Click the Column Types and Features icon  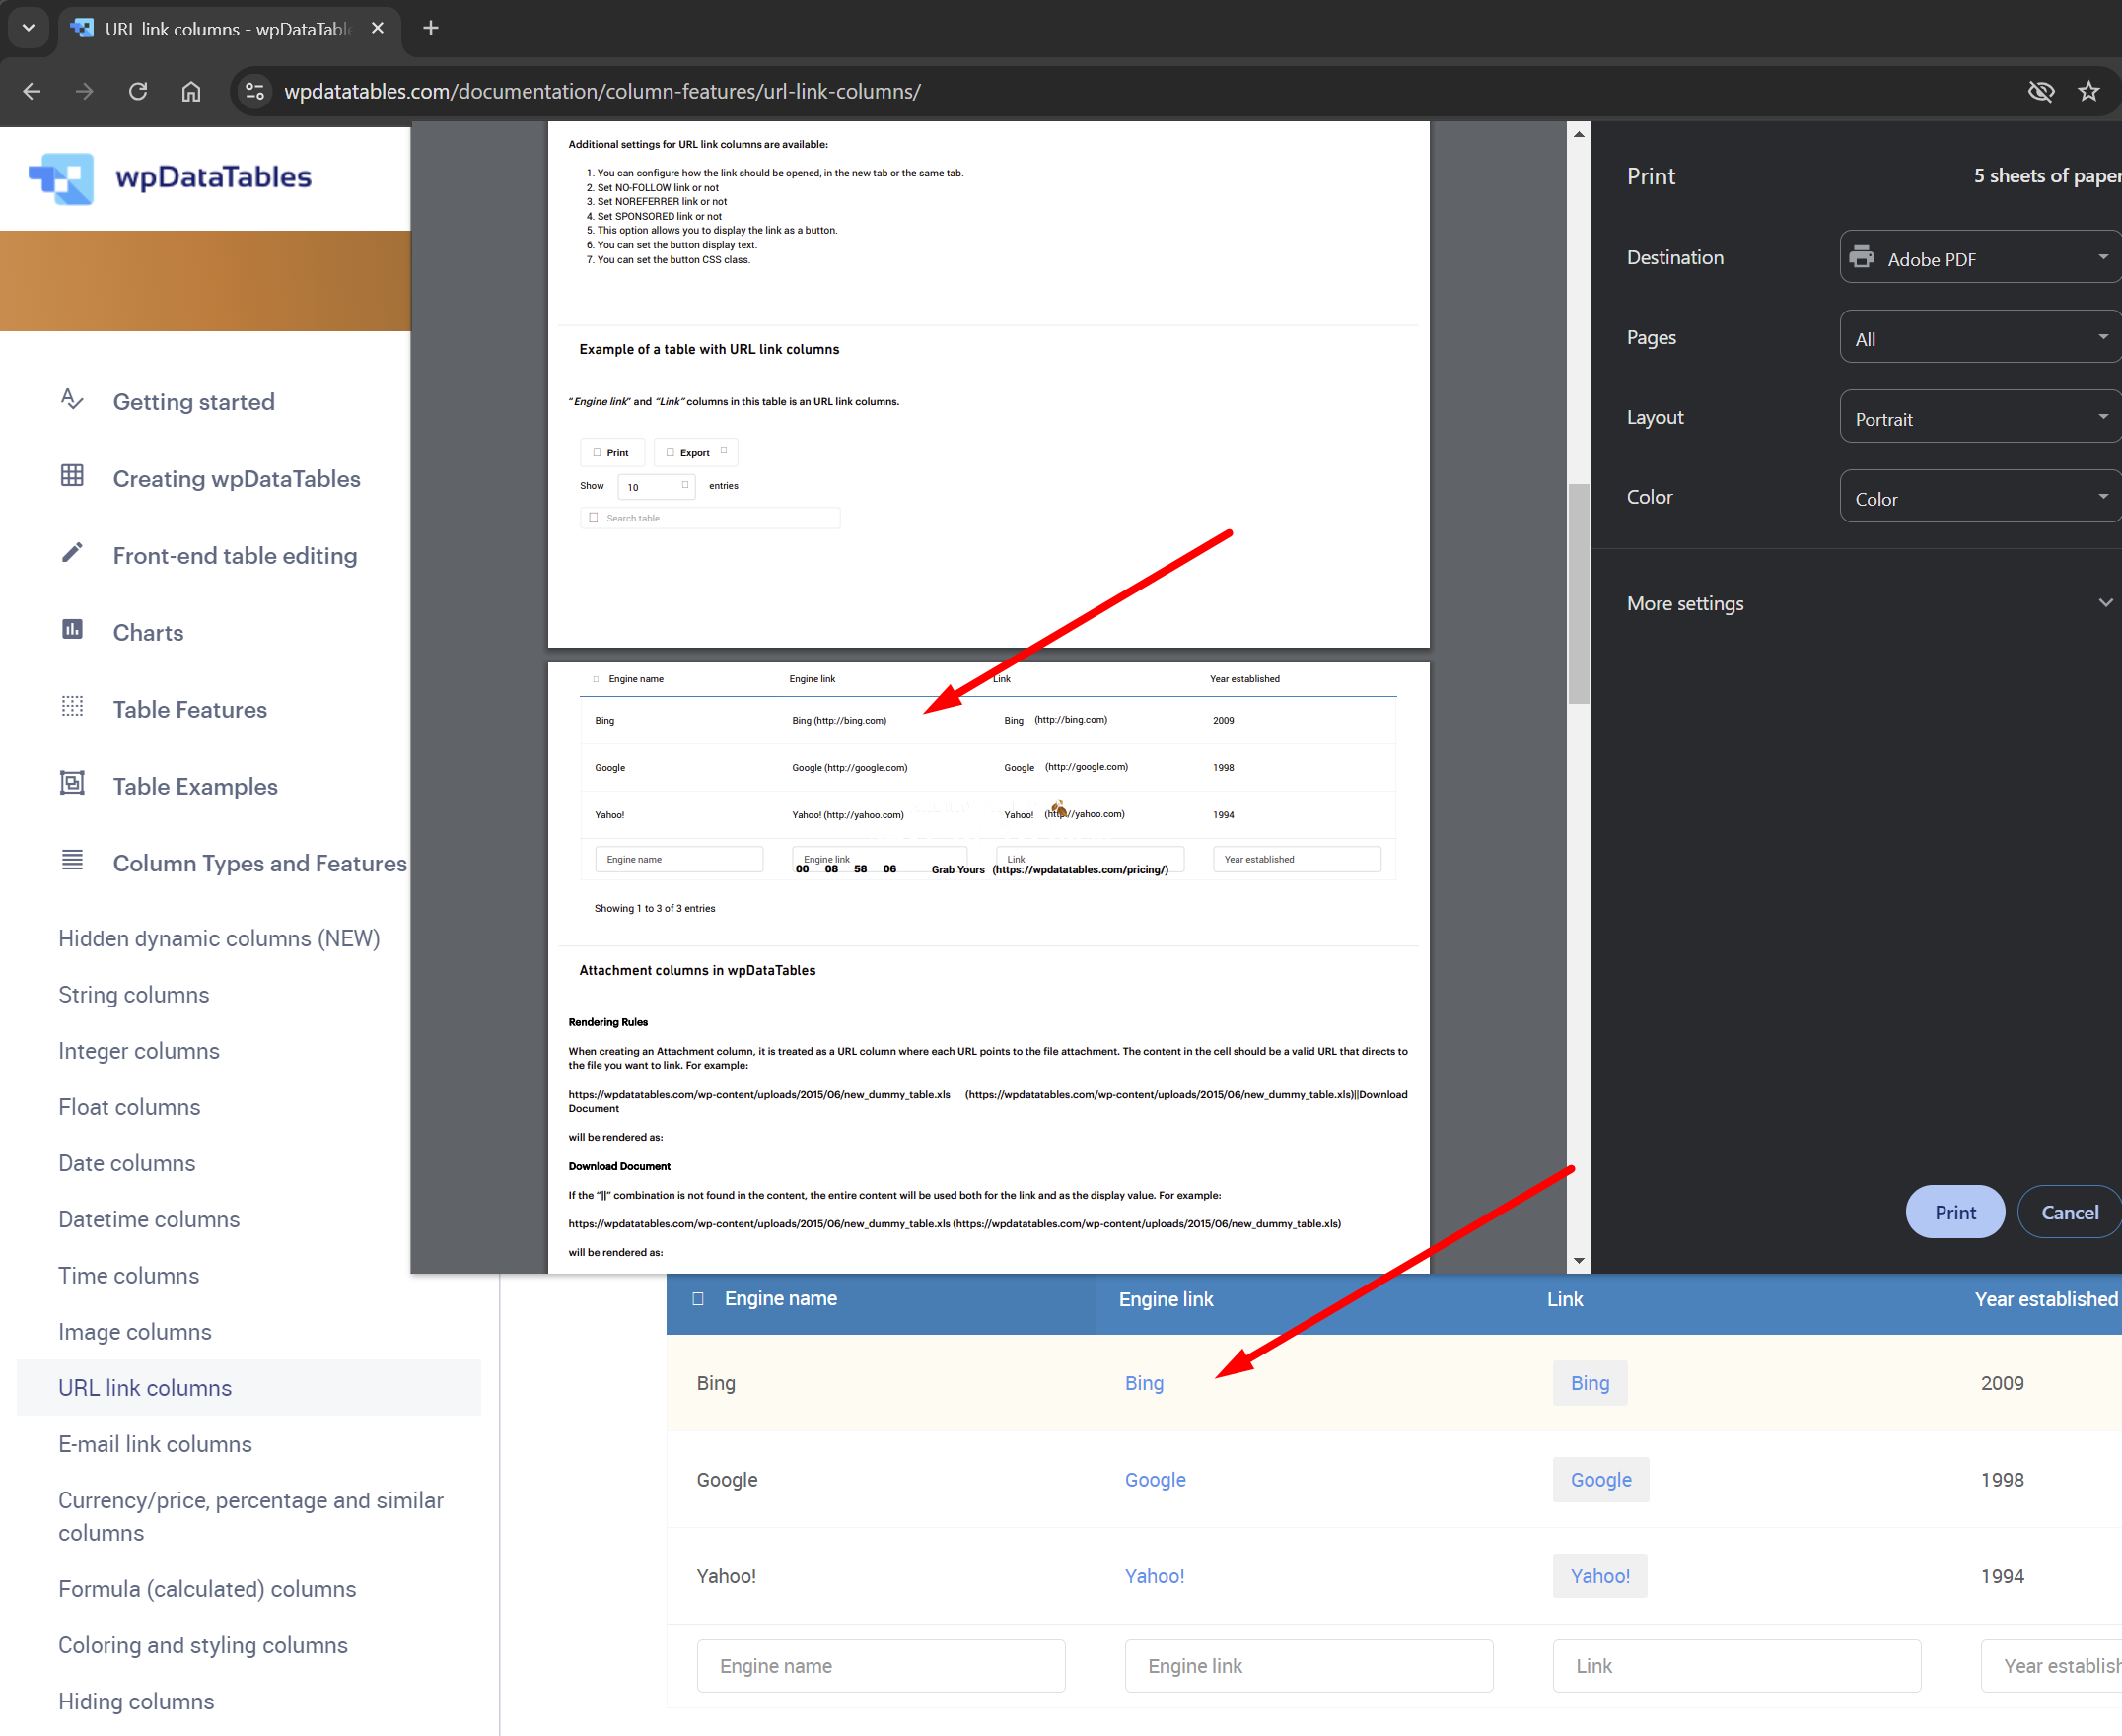click(72, 860)
